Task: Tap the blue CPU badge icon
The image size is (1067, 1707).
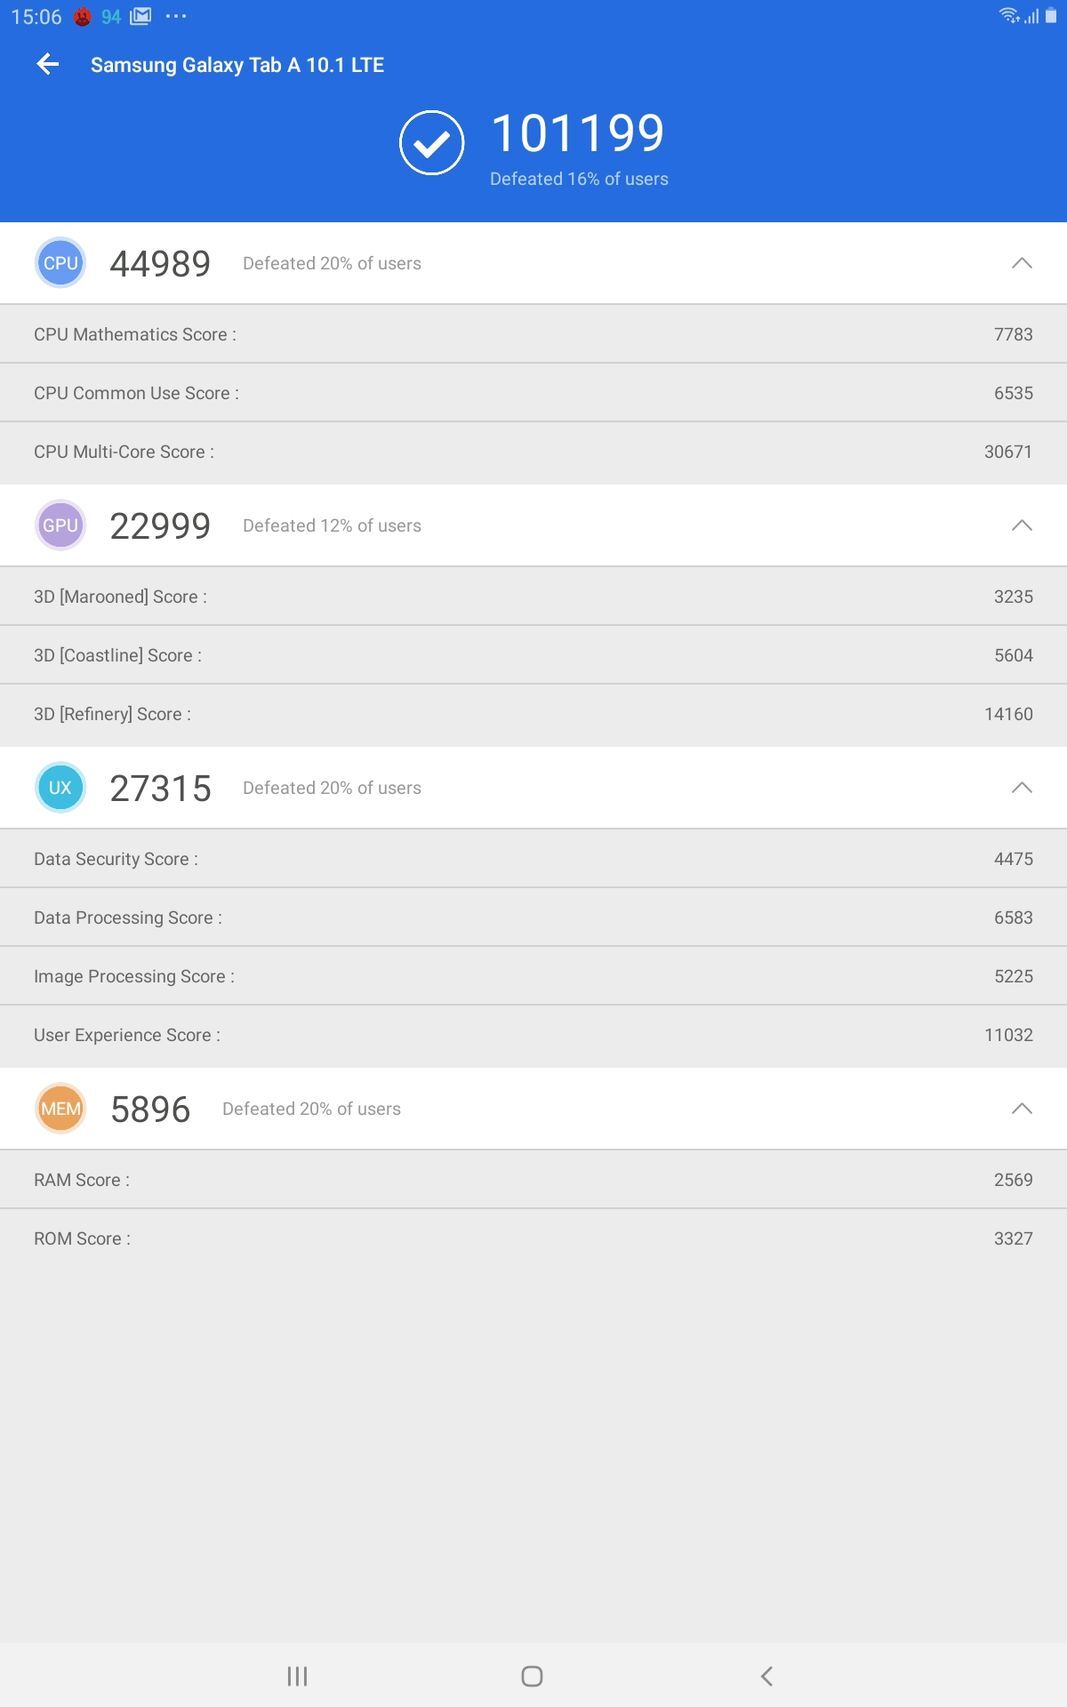Action: point(60,263)
